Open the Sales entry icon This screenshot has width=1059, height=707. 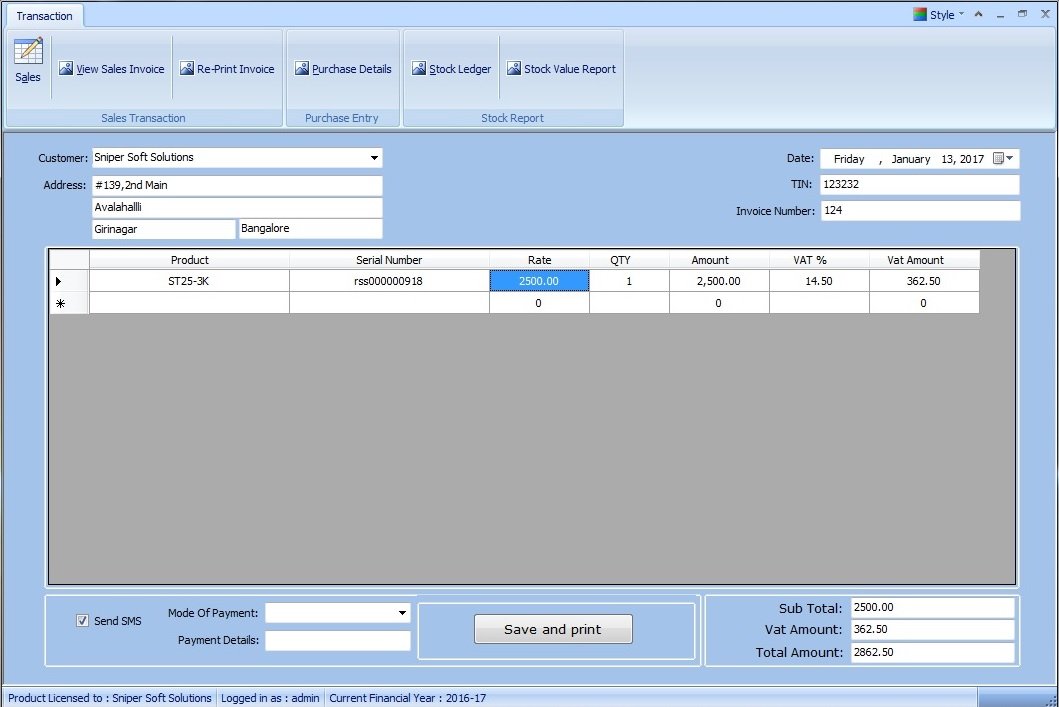[28, 60]
